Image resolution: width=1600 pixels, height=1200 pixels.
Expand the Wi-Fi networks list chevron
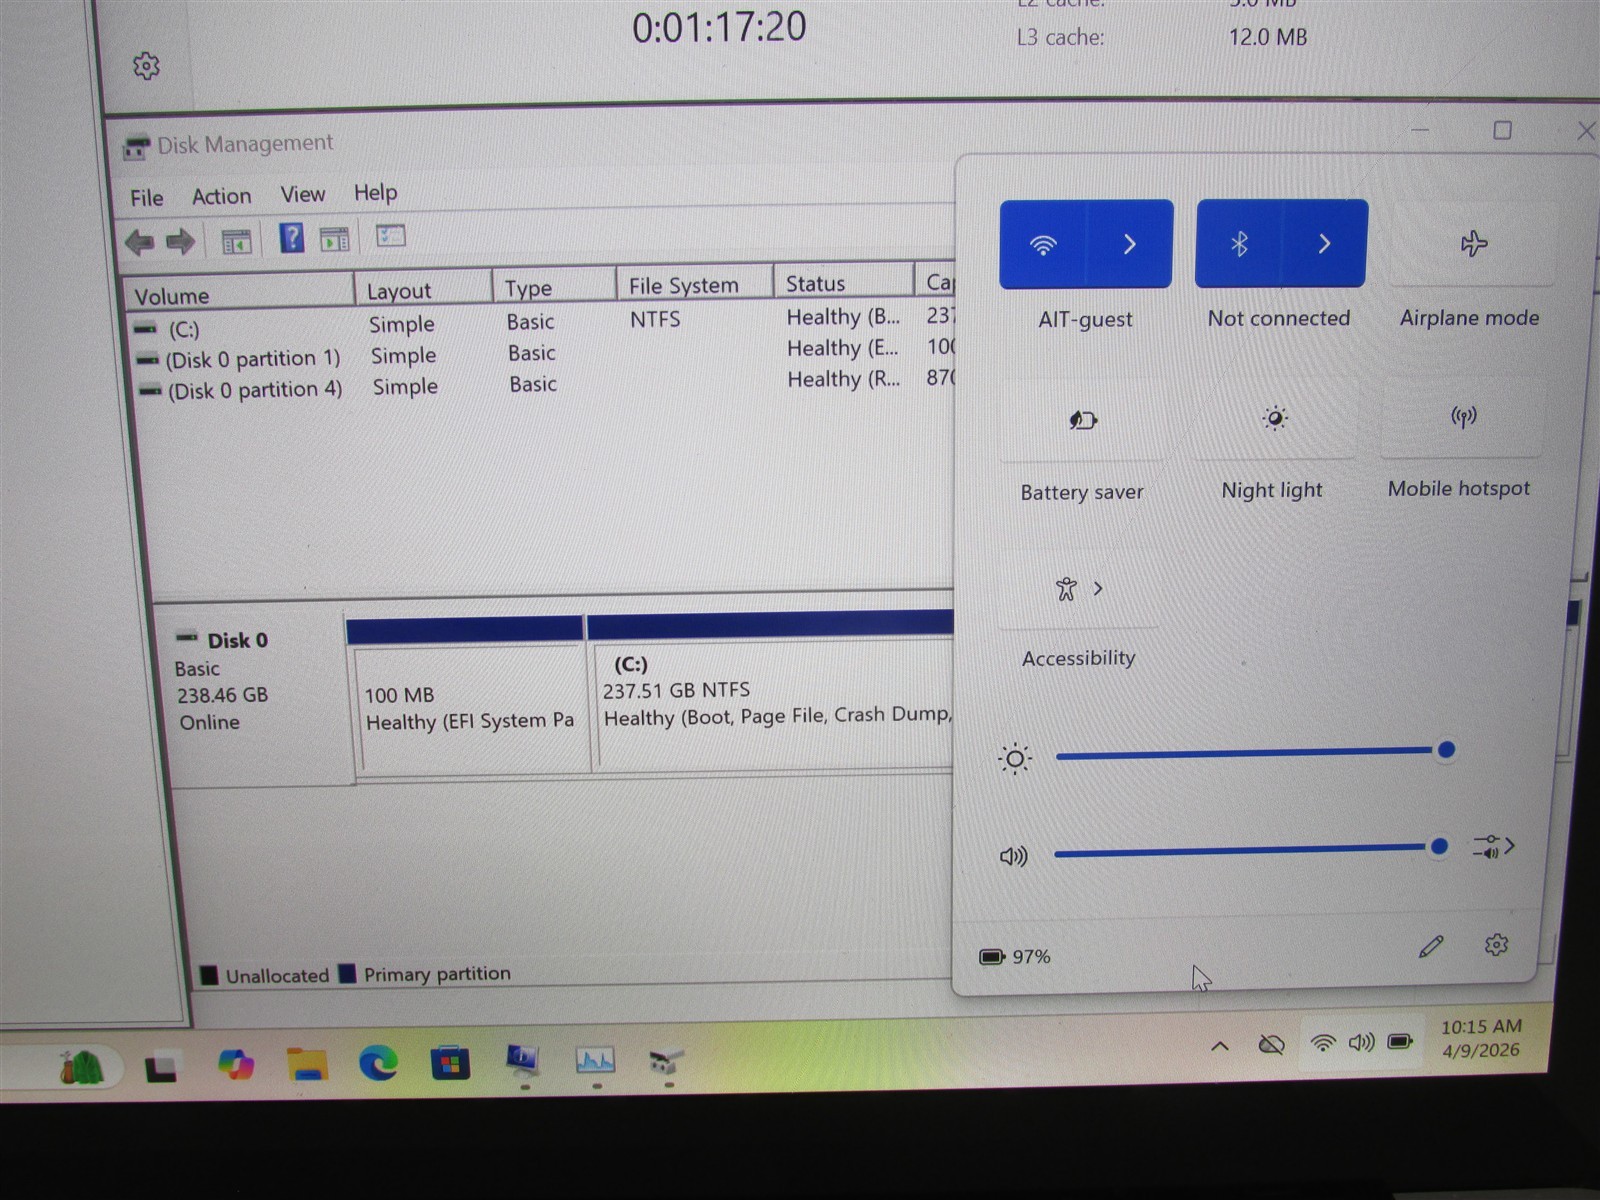(x=1129, y=244)
